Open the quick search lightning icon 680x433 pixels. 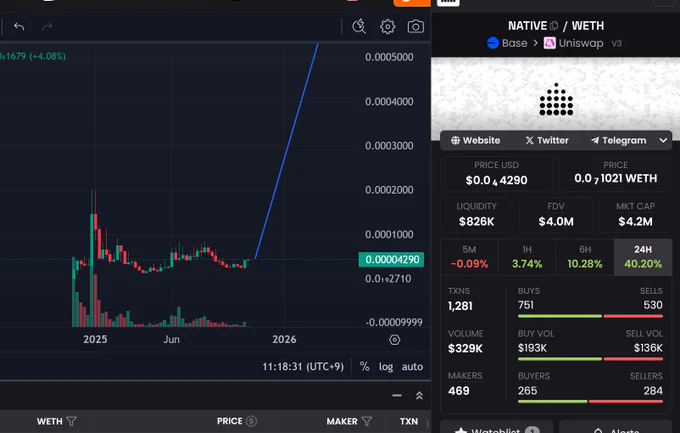coord(359,26)
